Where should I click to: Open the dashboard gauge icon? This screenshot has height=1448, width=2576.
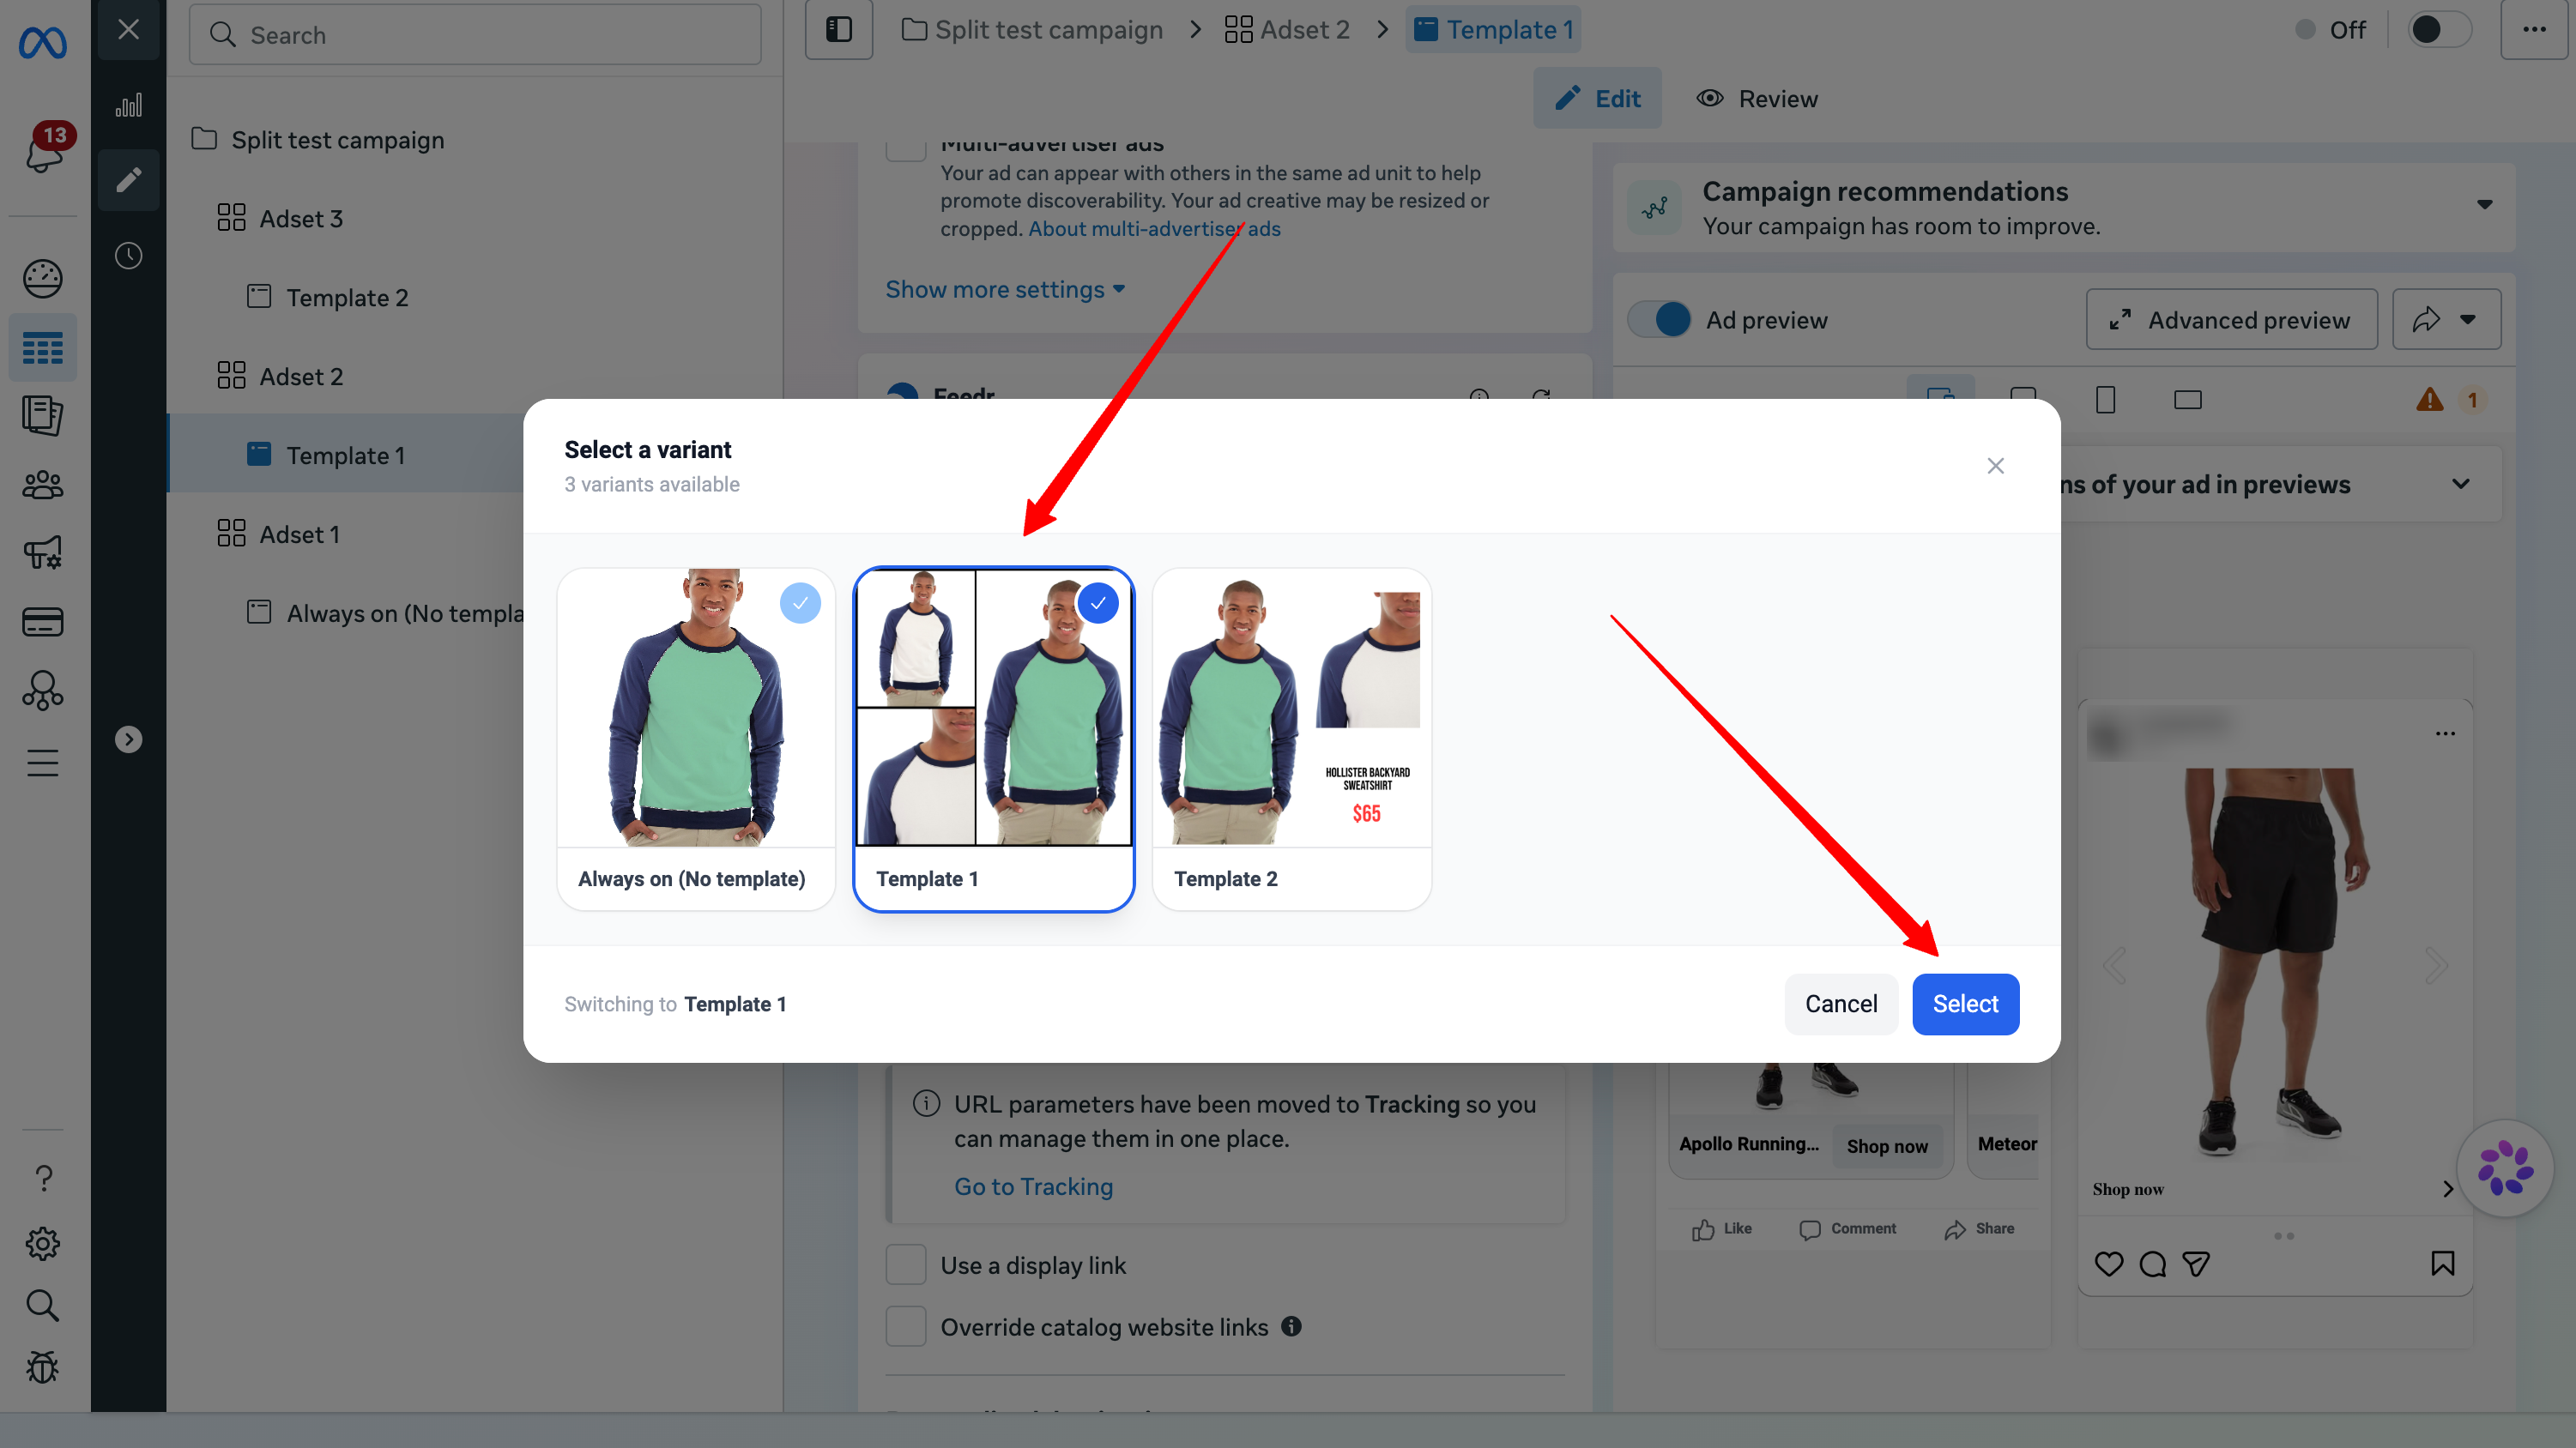[x=43, y=279]
